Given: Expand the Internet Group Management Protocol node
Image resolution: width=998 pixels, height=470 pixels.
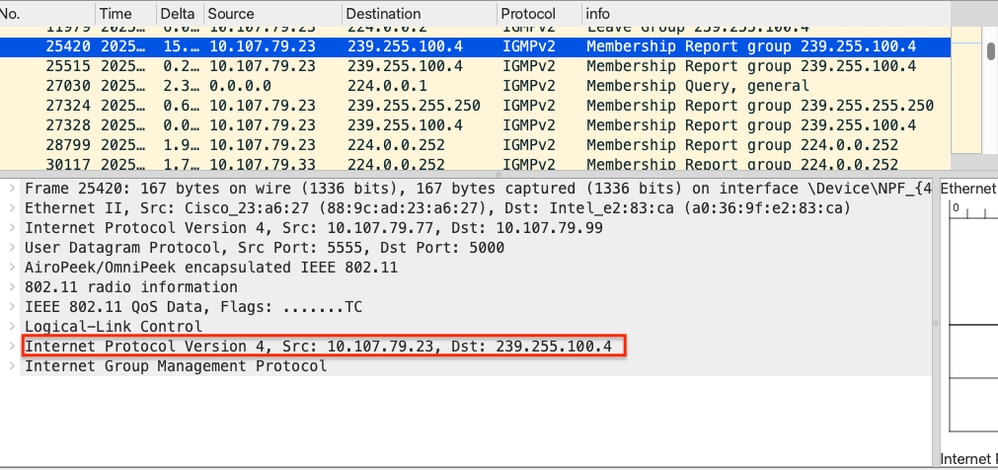Looking at the screenshot, I should pos(12,366).
